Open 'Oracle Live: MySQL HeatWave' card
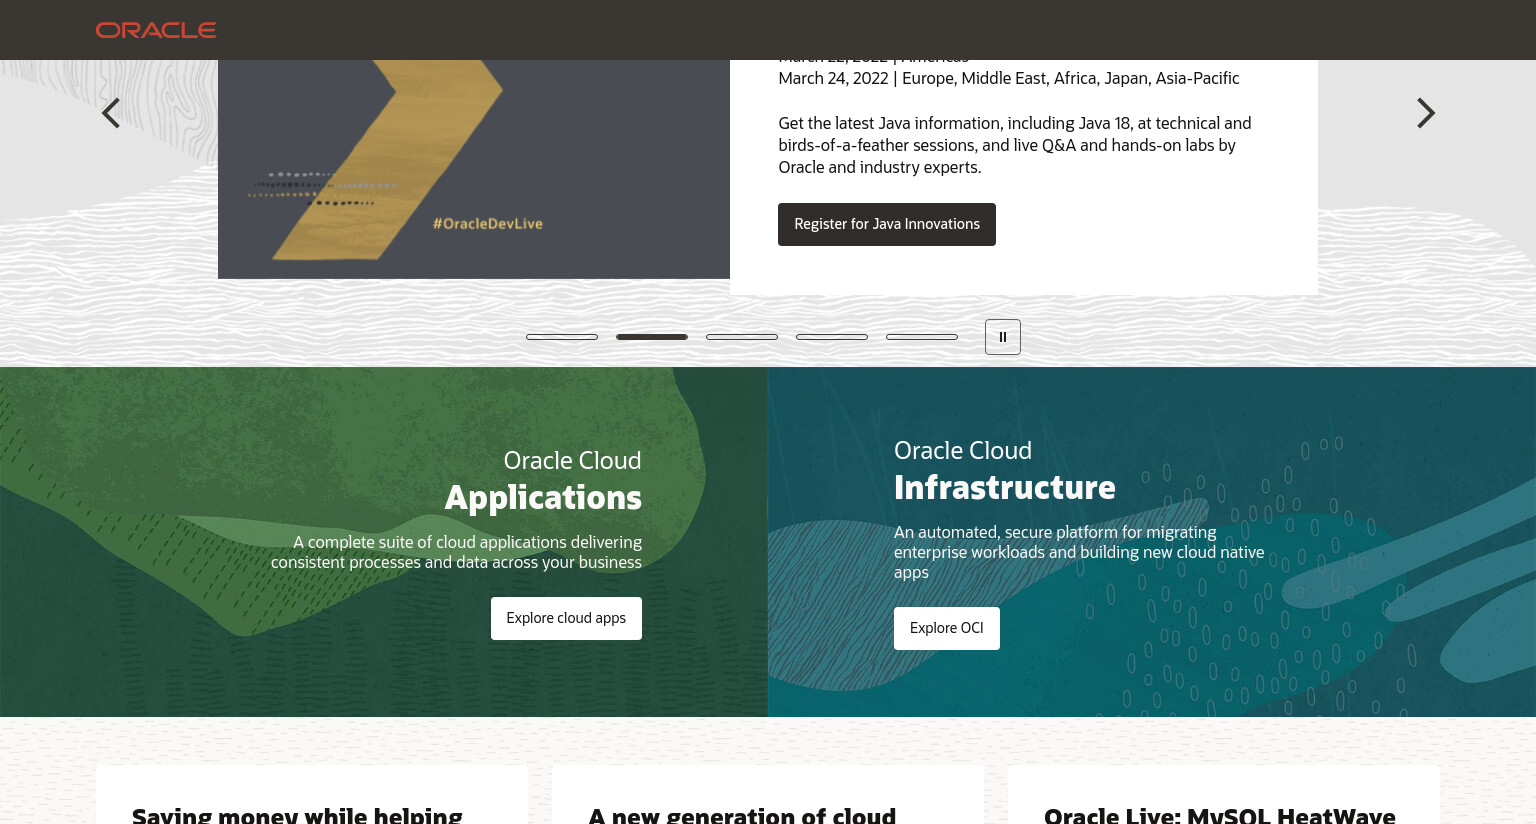This screenshot has height=824, width=1536. coord(1224,795)
